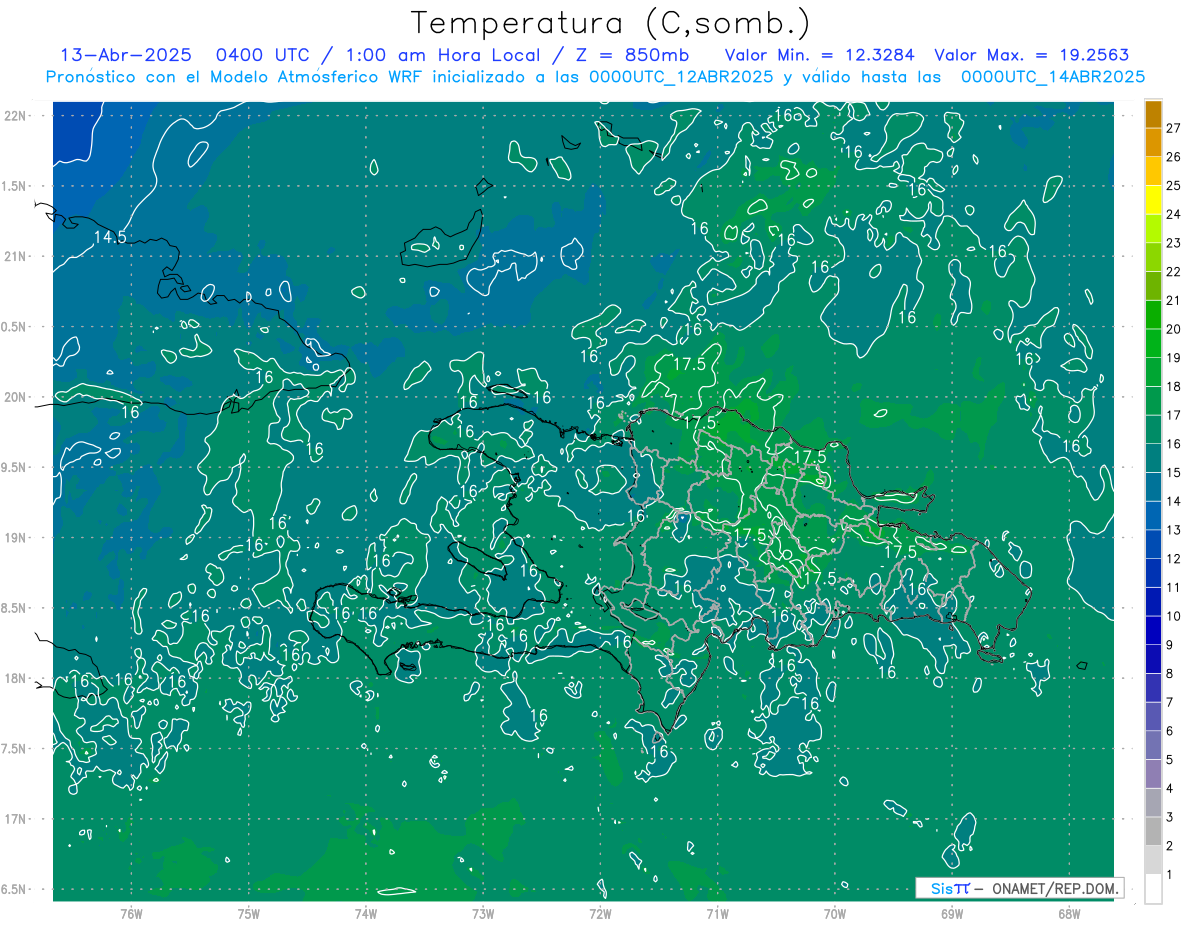This screenshot has height=927, width=1200.
Task: Click the title "Temperatura (C,somb.)"
Action: click(x=611, y=22)
